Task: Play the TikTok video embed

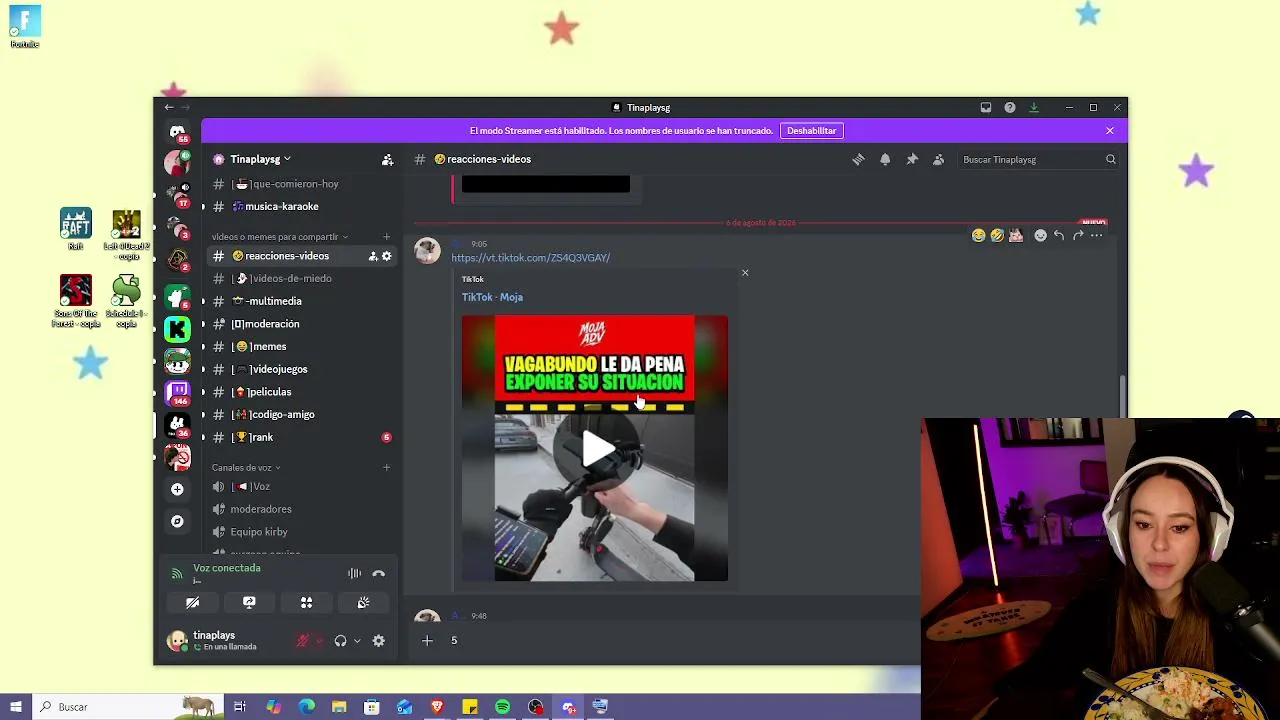Action: tap(595, 448)
